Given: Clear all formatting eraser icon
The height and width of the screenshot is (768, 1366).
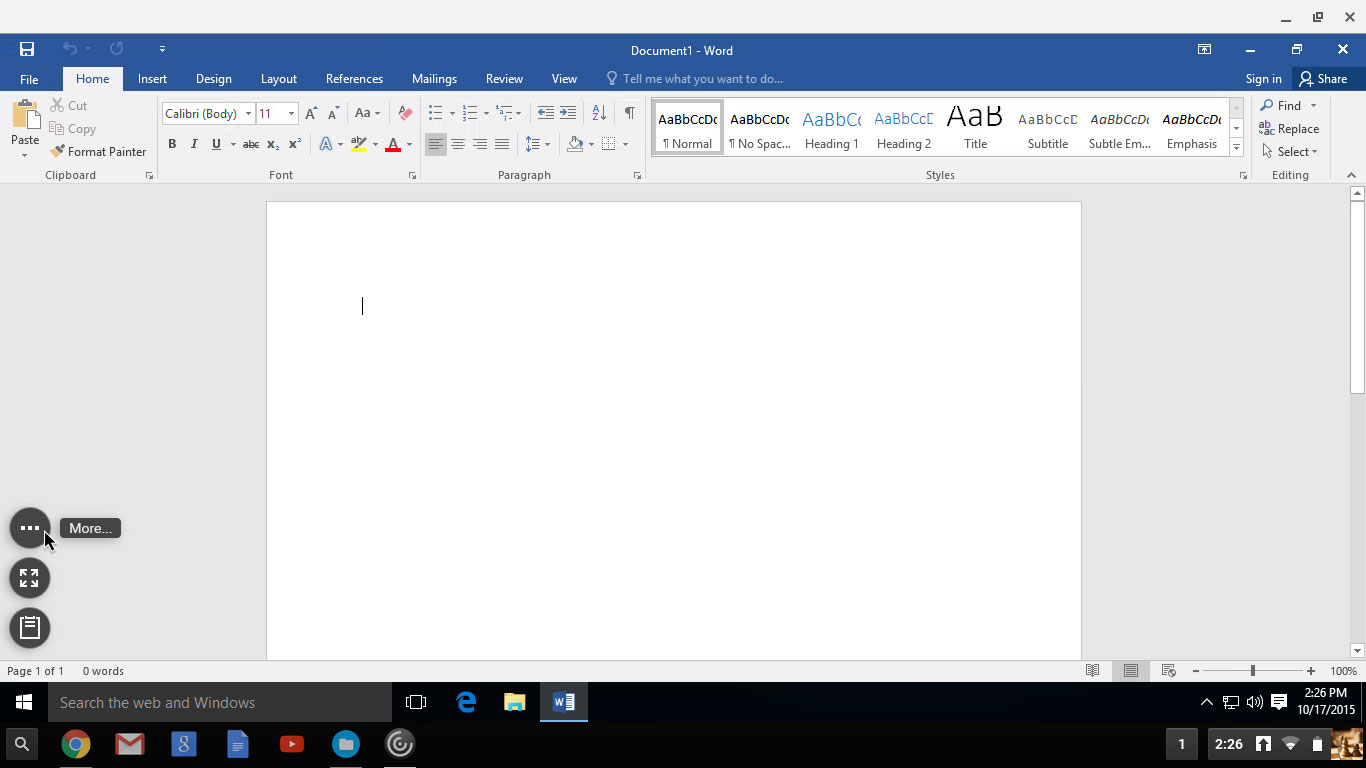Looking at the screenshot, I should click(x=405, y=113).
